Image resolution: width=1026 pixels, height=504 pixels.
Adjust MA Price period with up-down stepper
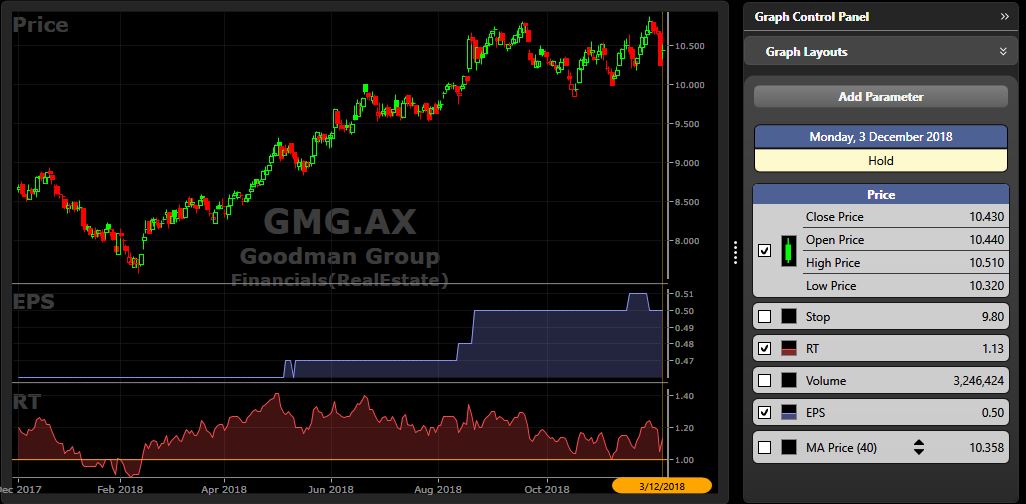pyautogui.click(x=919, y=448)
